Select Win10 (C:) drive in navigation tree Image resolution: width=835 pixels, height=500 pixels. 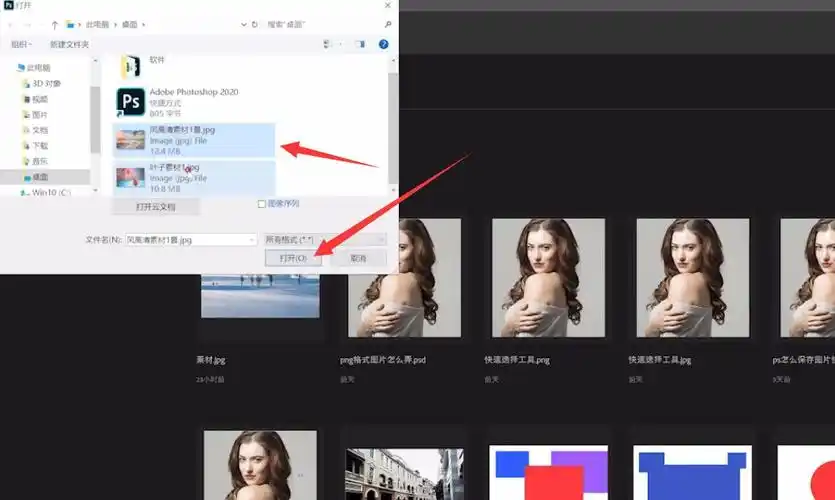[x=51, y=192]
